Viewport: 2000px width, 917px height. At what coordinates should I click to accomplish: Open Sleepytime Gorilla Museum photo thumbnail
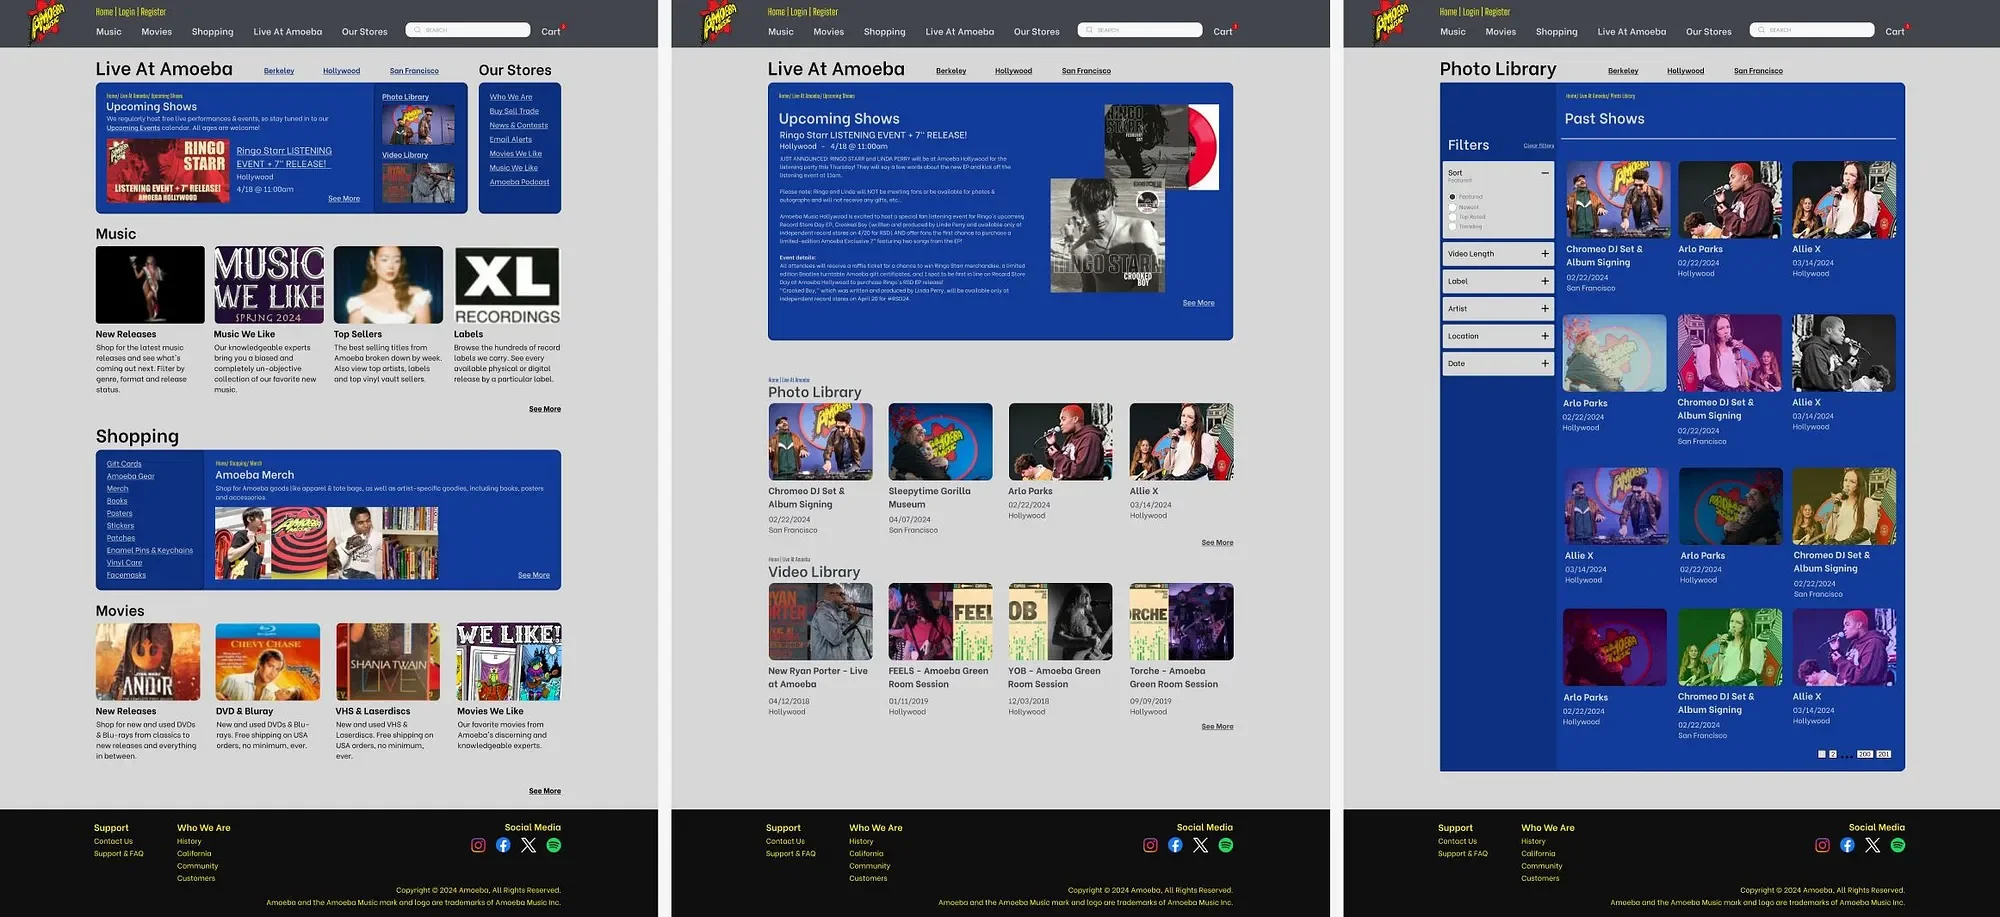(941, 442)
